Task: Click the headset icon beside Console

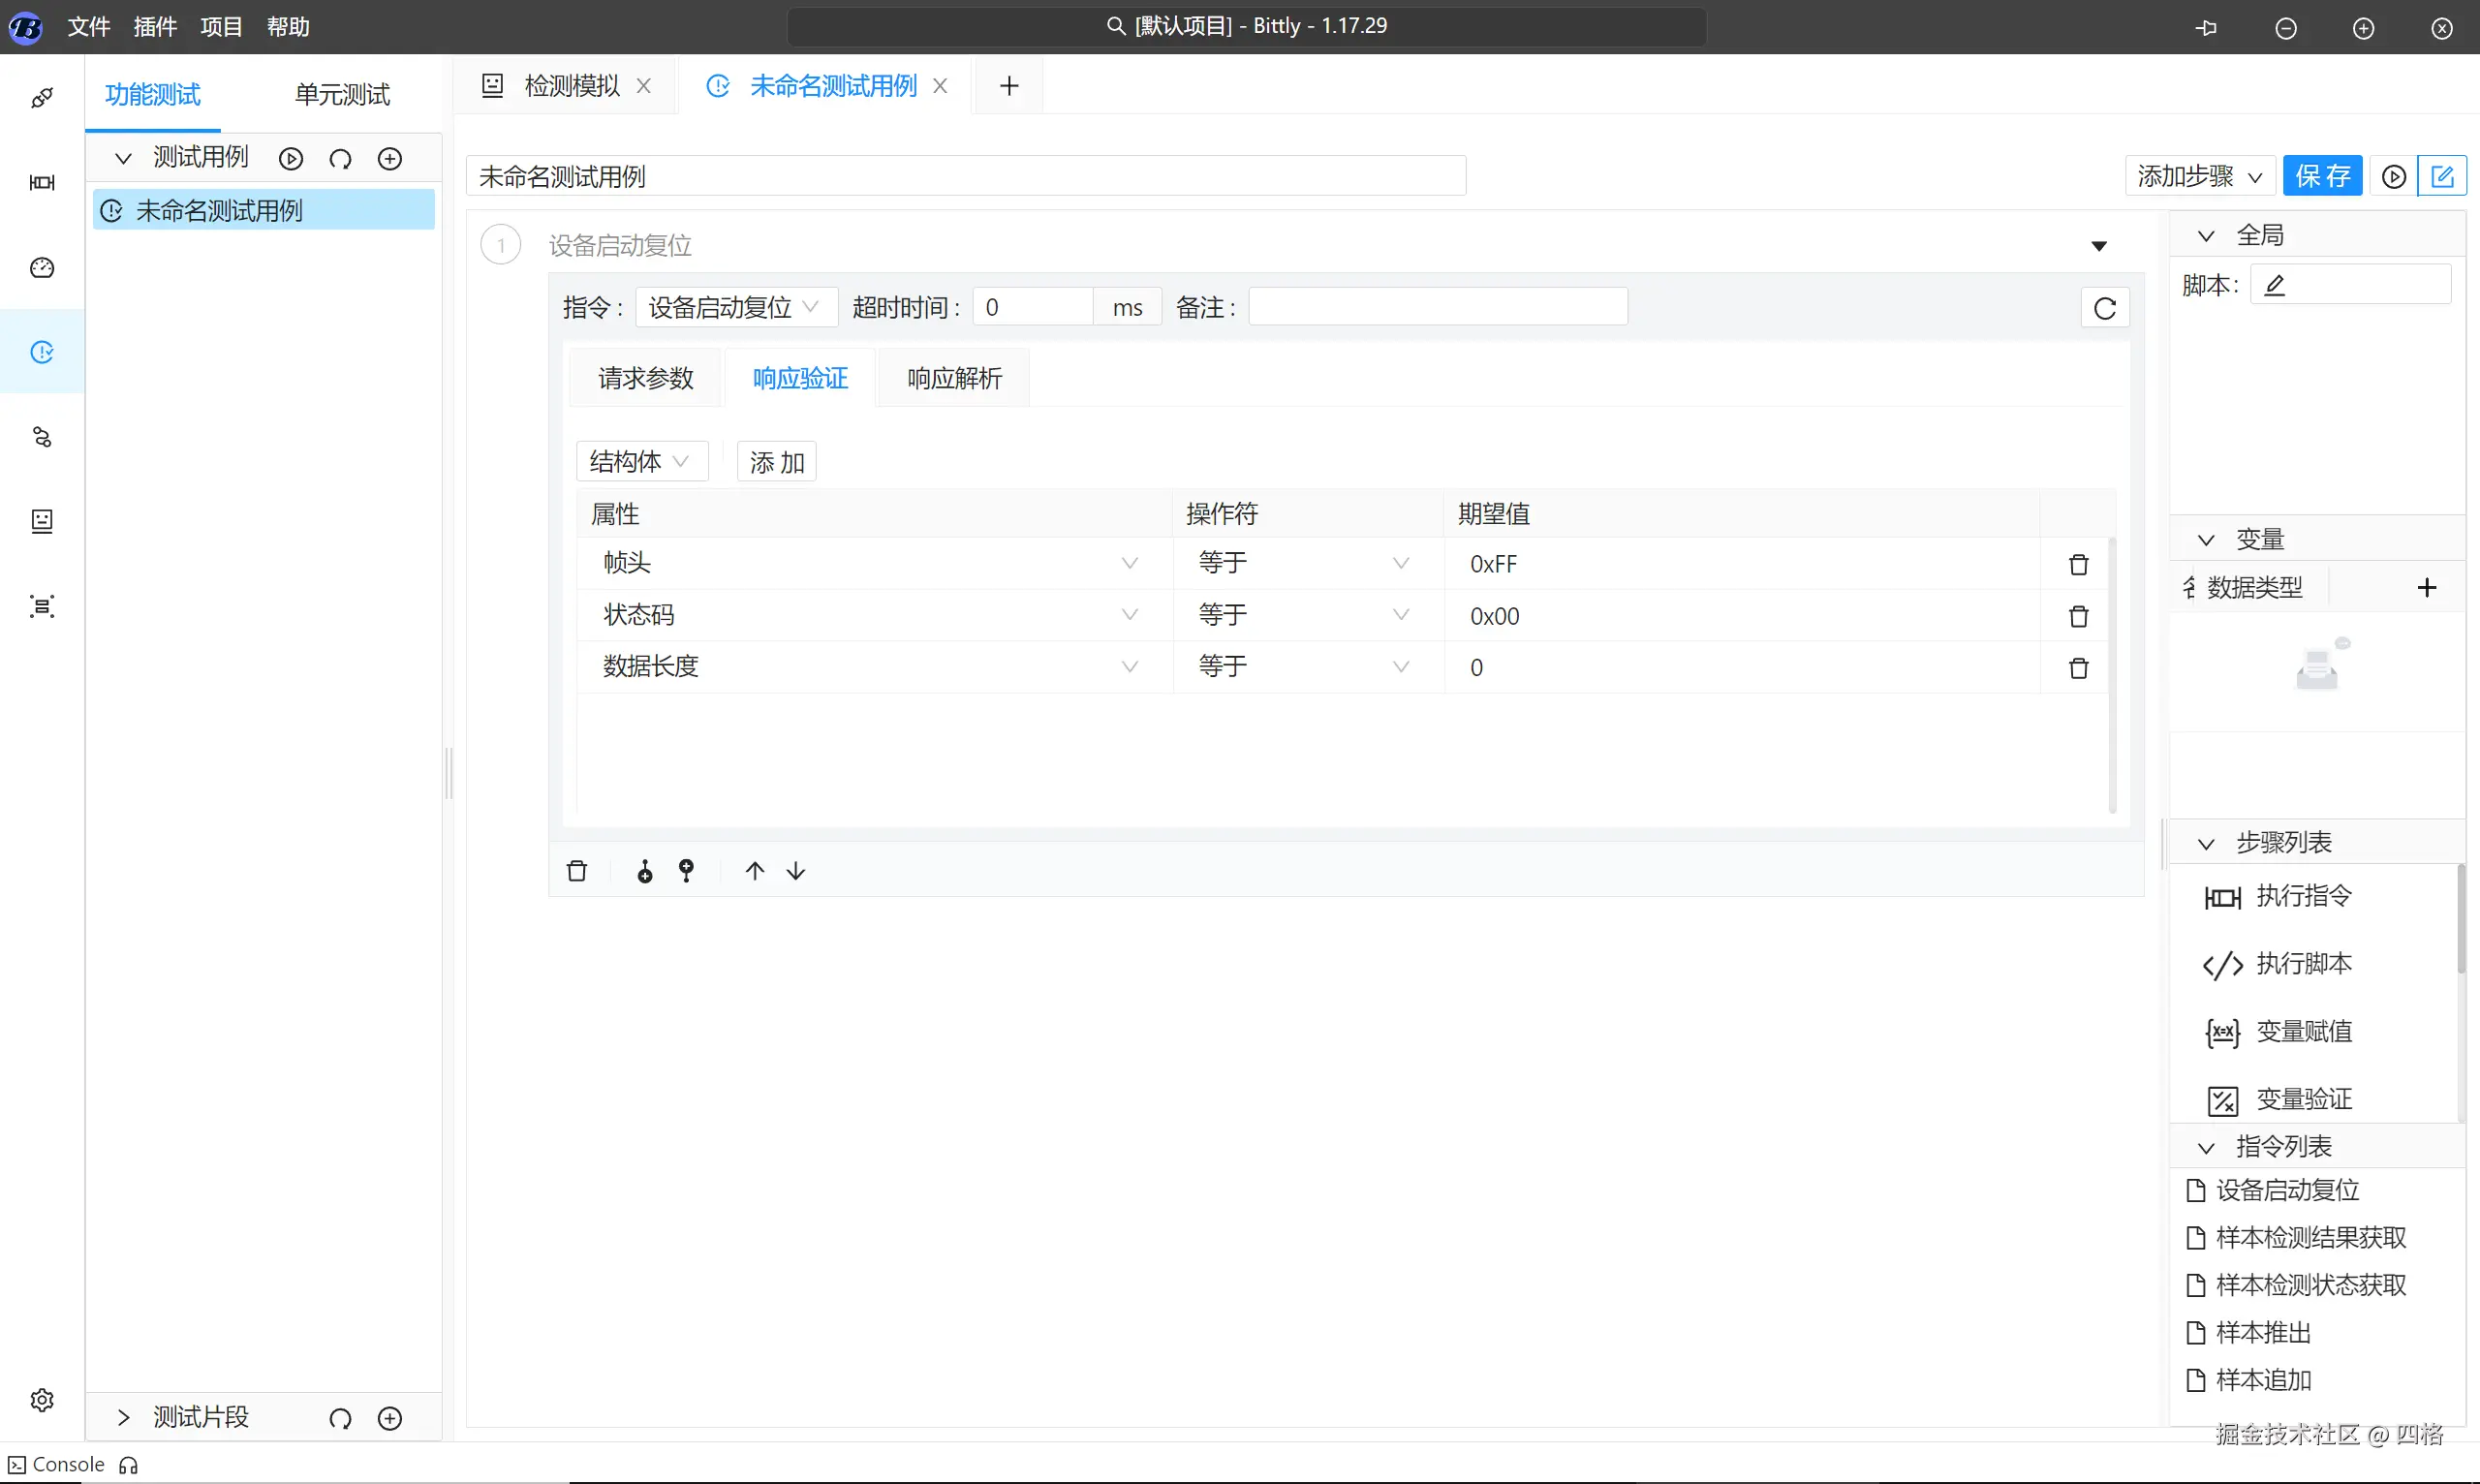Action: pyautogui.click(x=128, y=1465)
